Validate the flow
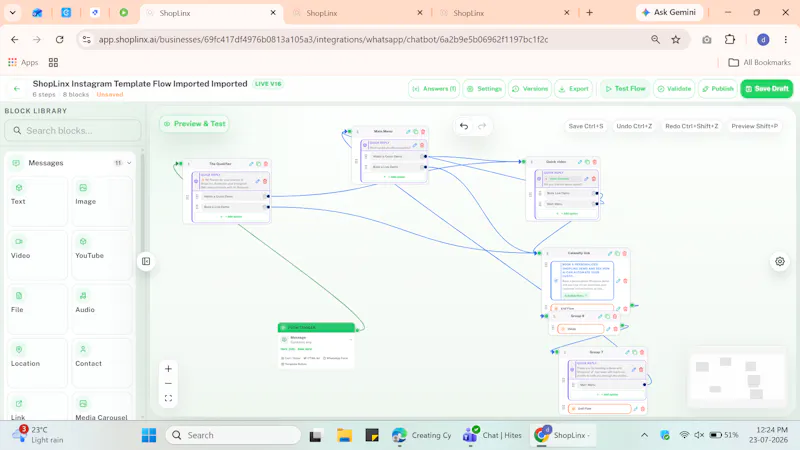The height and width of the screenshot is (450, 800). pos(674,89)
